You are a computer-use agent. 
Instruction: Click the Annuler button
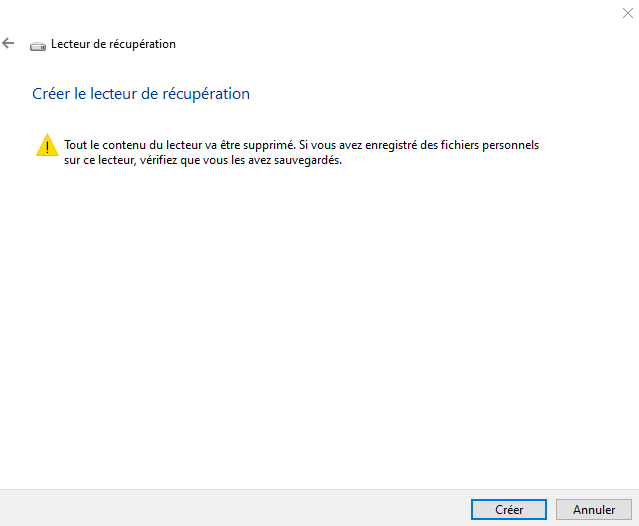pyautogui.click(x=594, y=509)
